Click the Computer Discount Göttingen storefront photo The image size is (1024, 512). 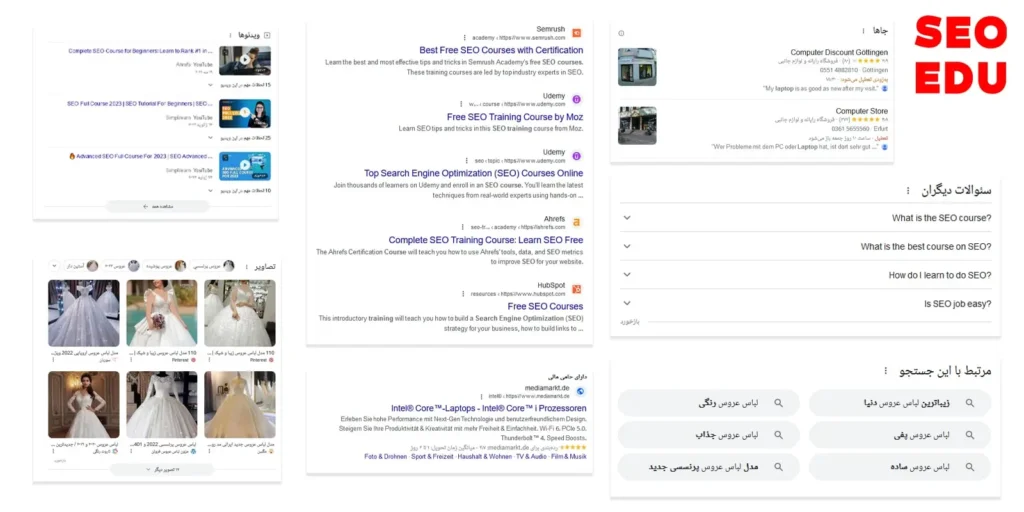[x=637, y=67]
